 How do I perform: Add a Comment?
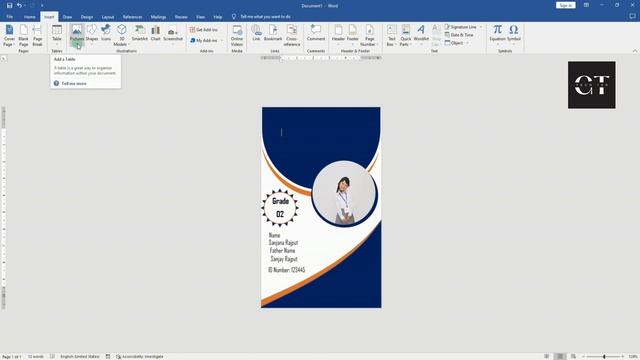point(316,33)
